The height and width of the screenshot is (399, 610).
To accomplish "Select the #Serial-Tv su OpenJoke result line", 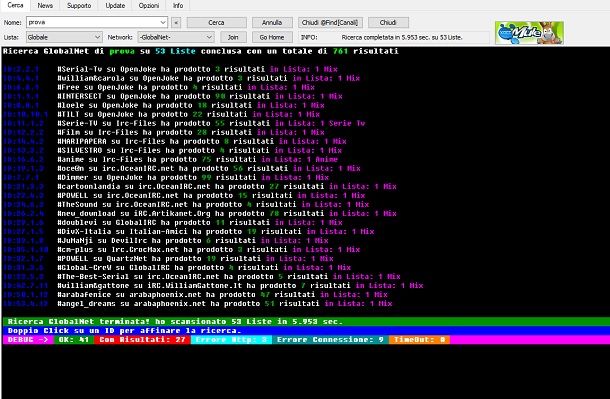I will (197, 69).
